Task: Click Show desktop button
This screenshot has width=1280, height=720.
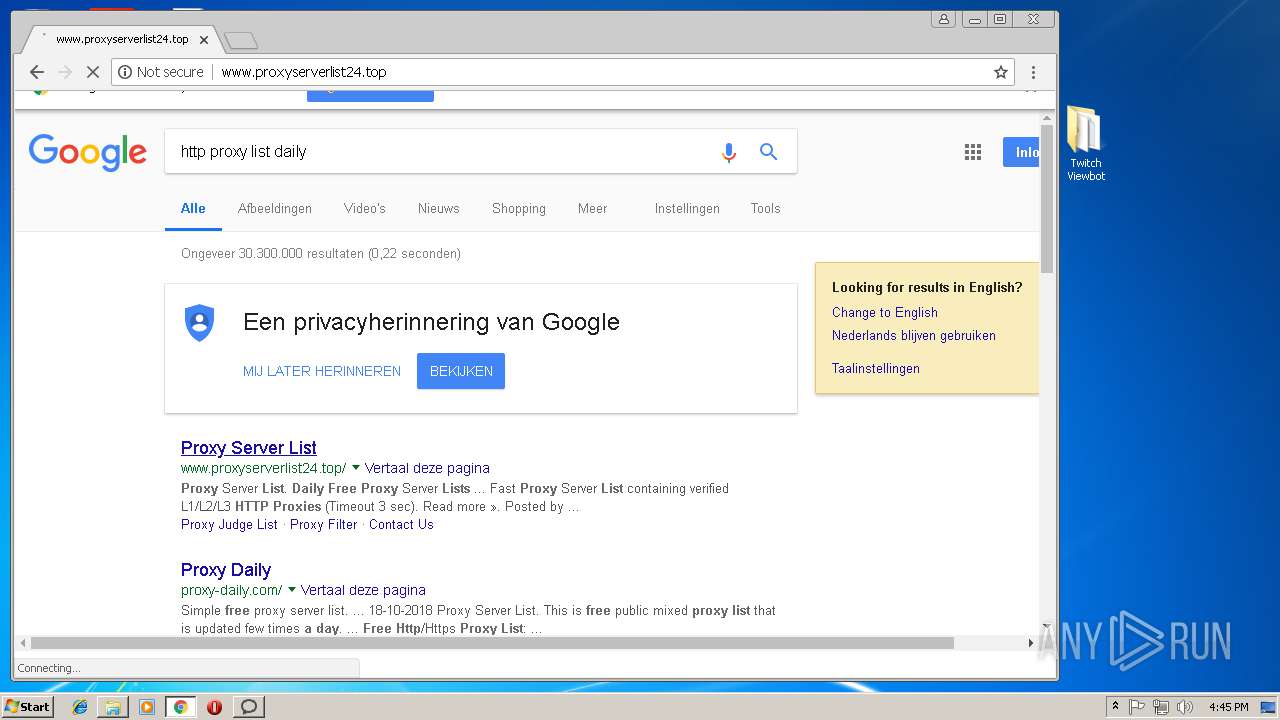Action: coord(1270,706)
